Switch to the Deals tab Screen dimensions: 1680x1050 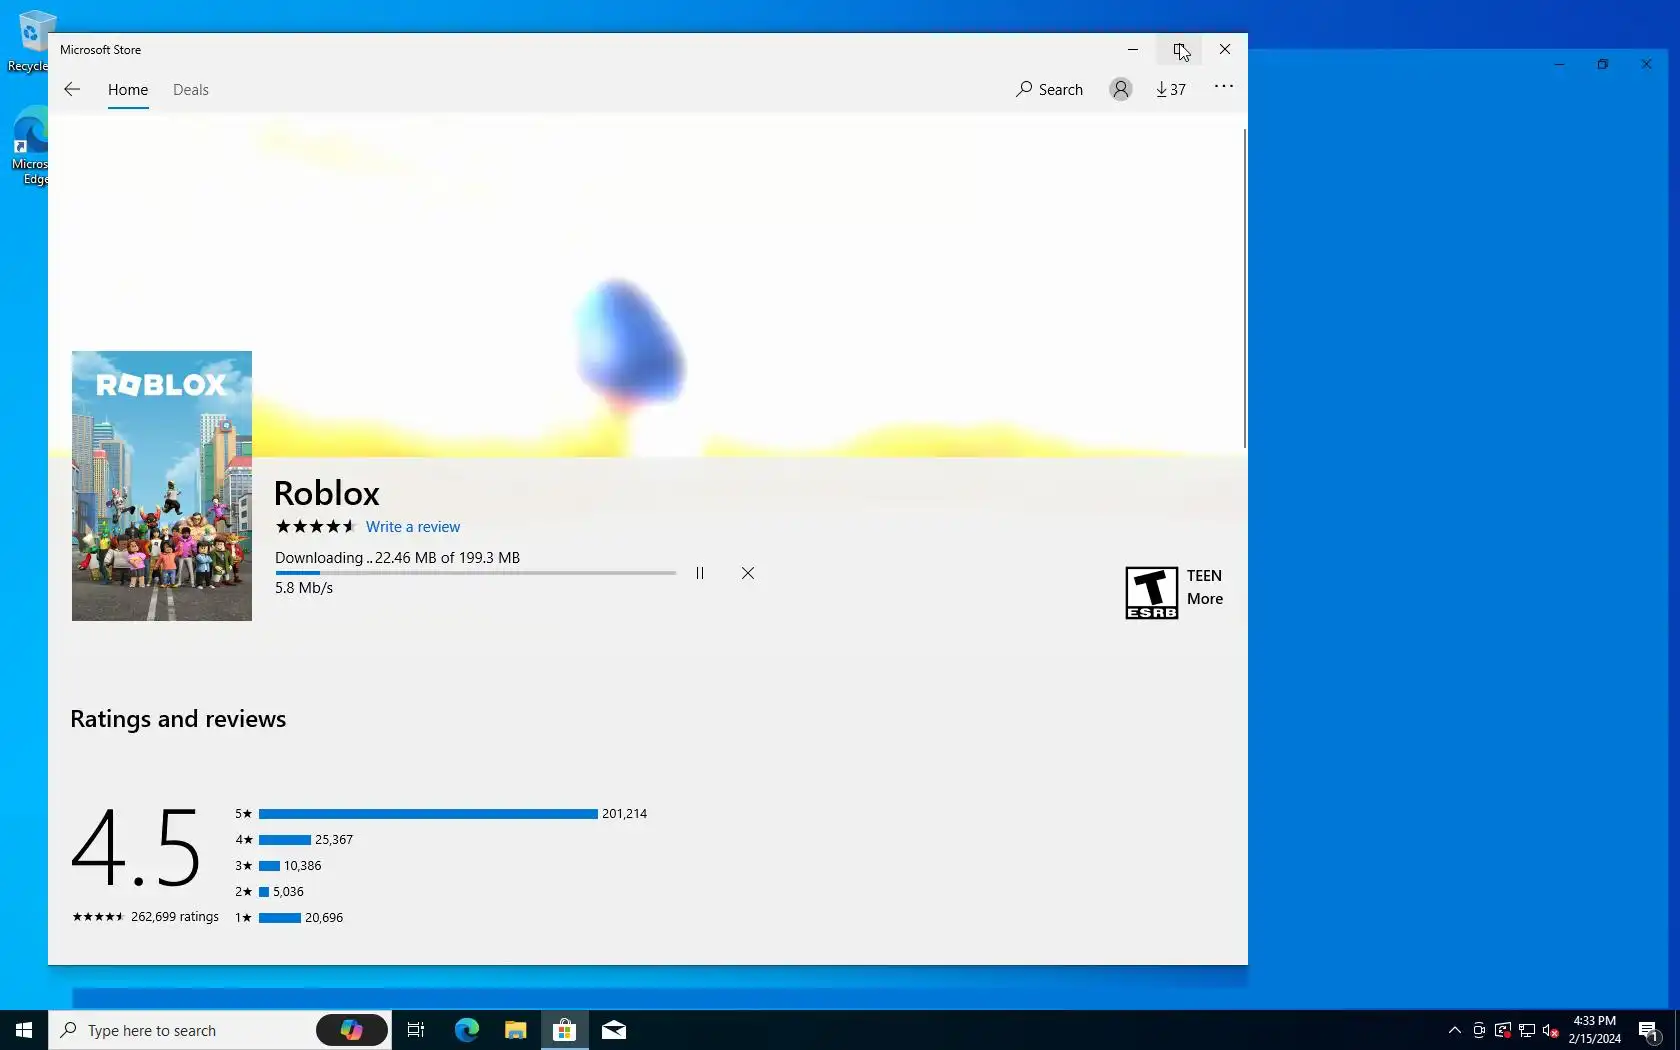pyautogui.click(x=190, y=89)
